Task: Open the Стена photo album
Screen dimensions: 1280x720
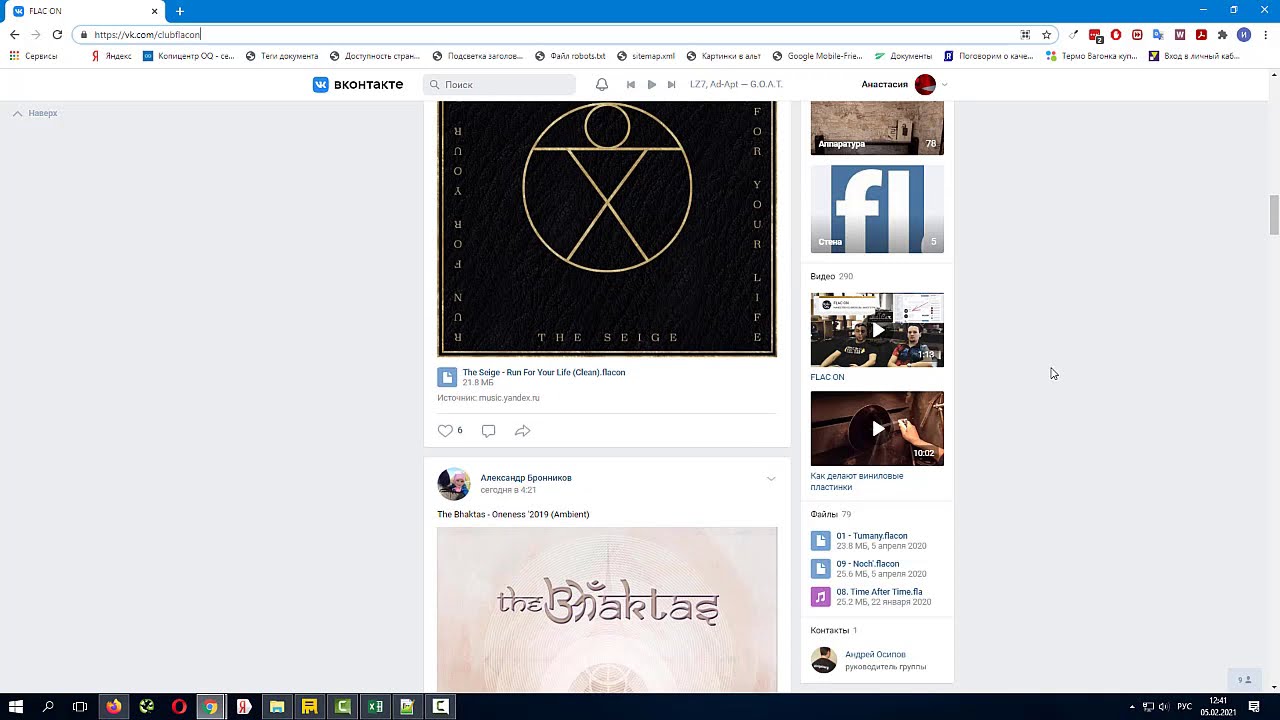Action: coord(877,209)
